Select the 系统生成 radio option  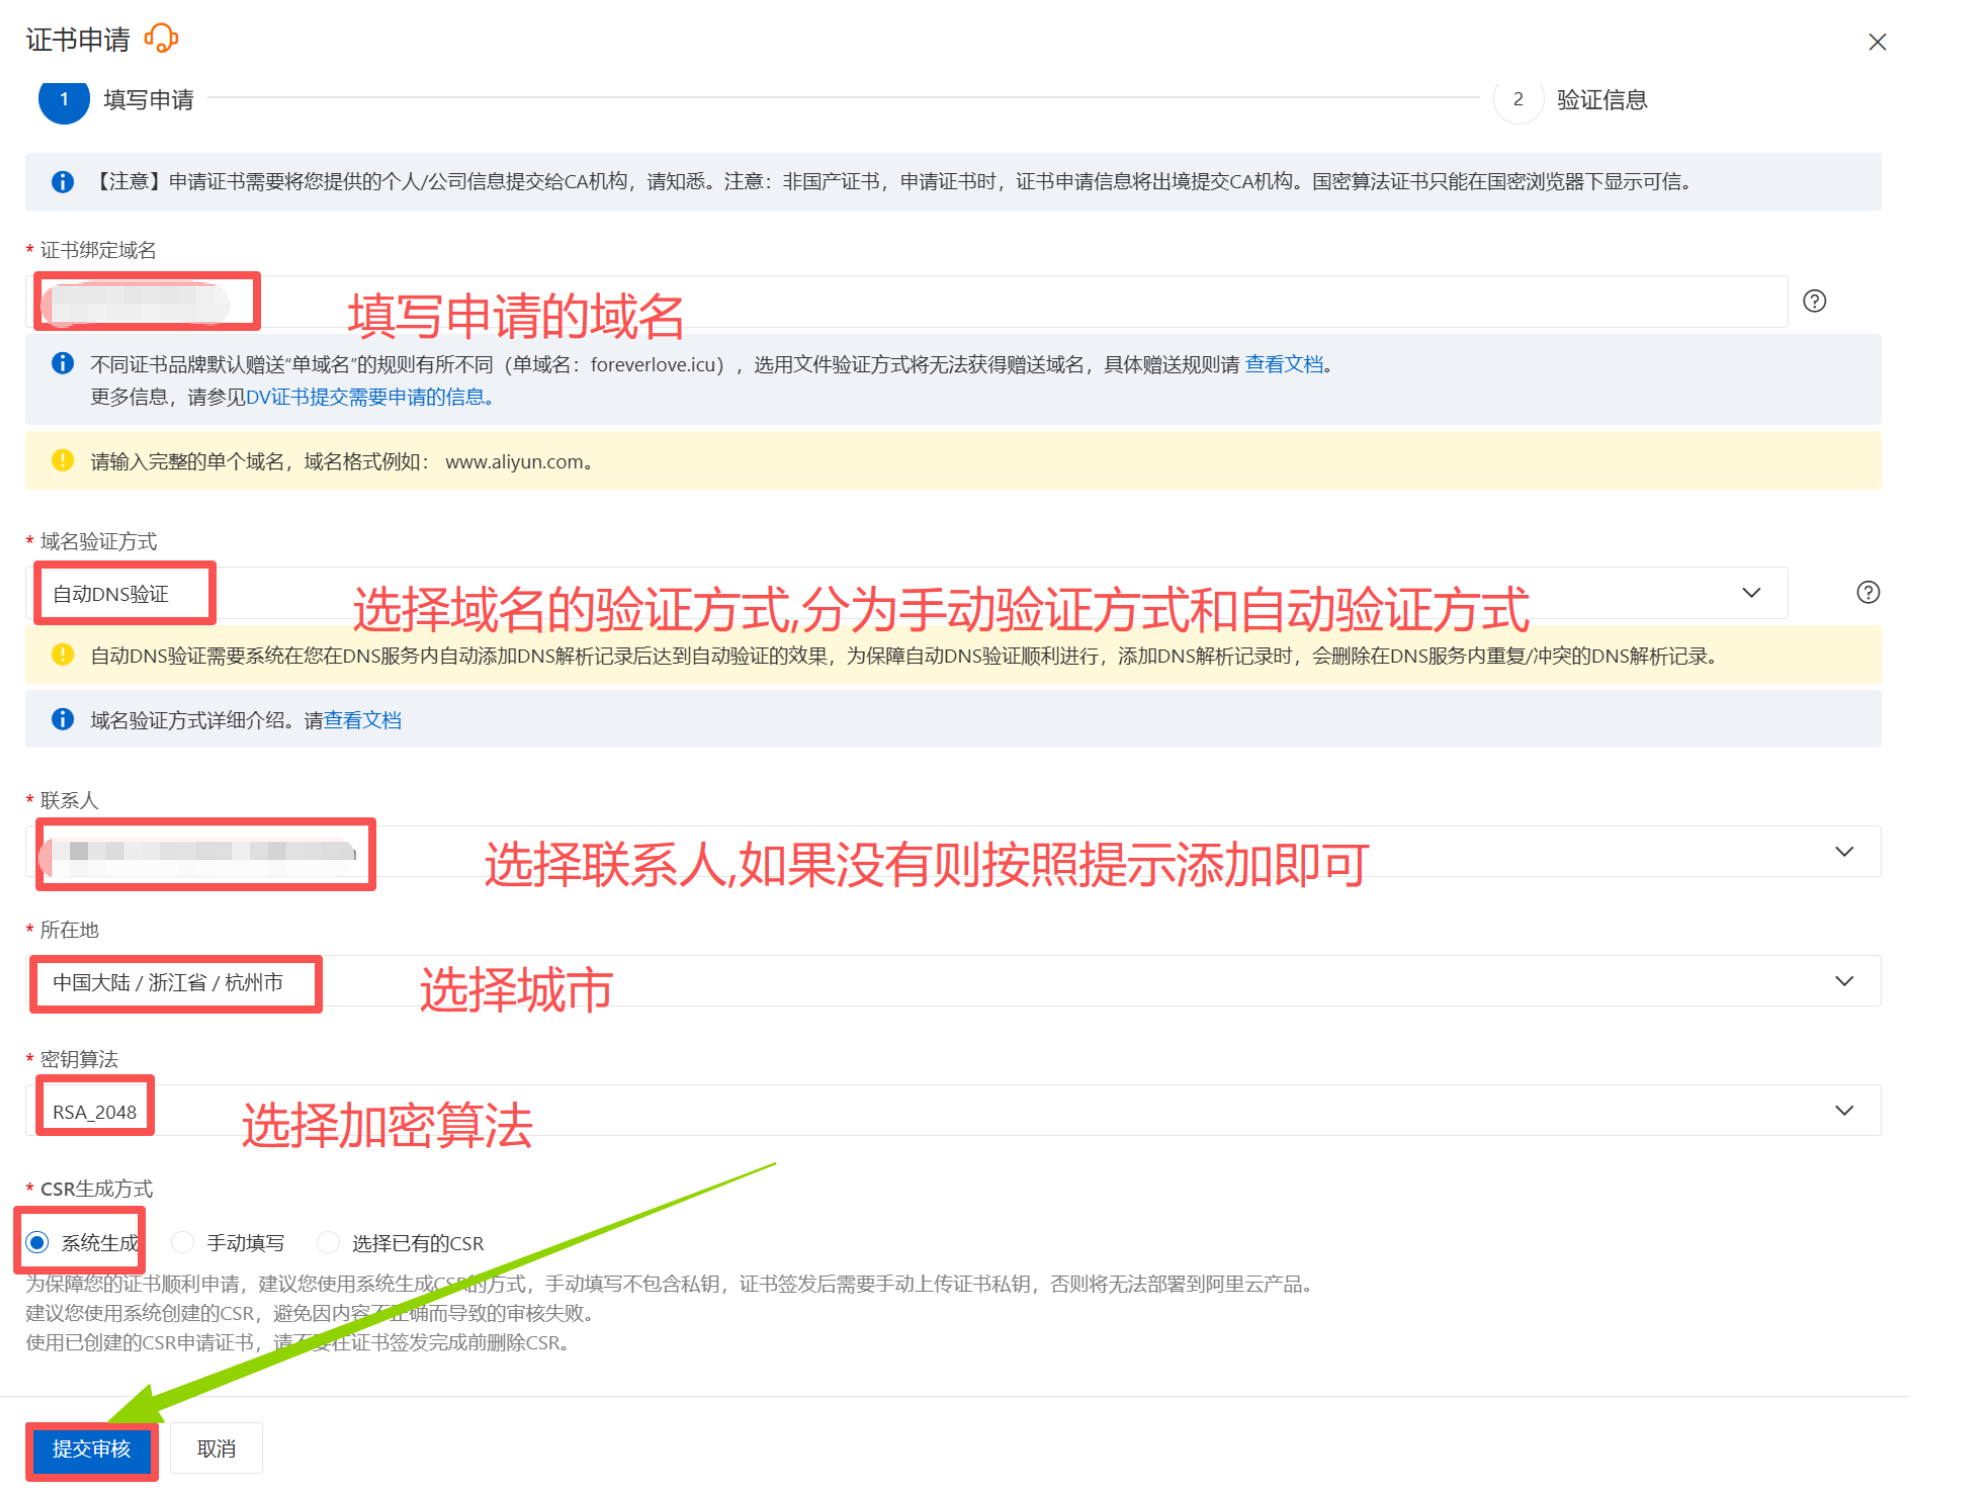pos(38,1242)
